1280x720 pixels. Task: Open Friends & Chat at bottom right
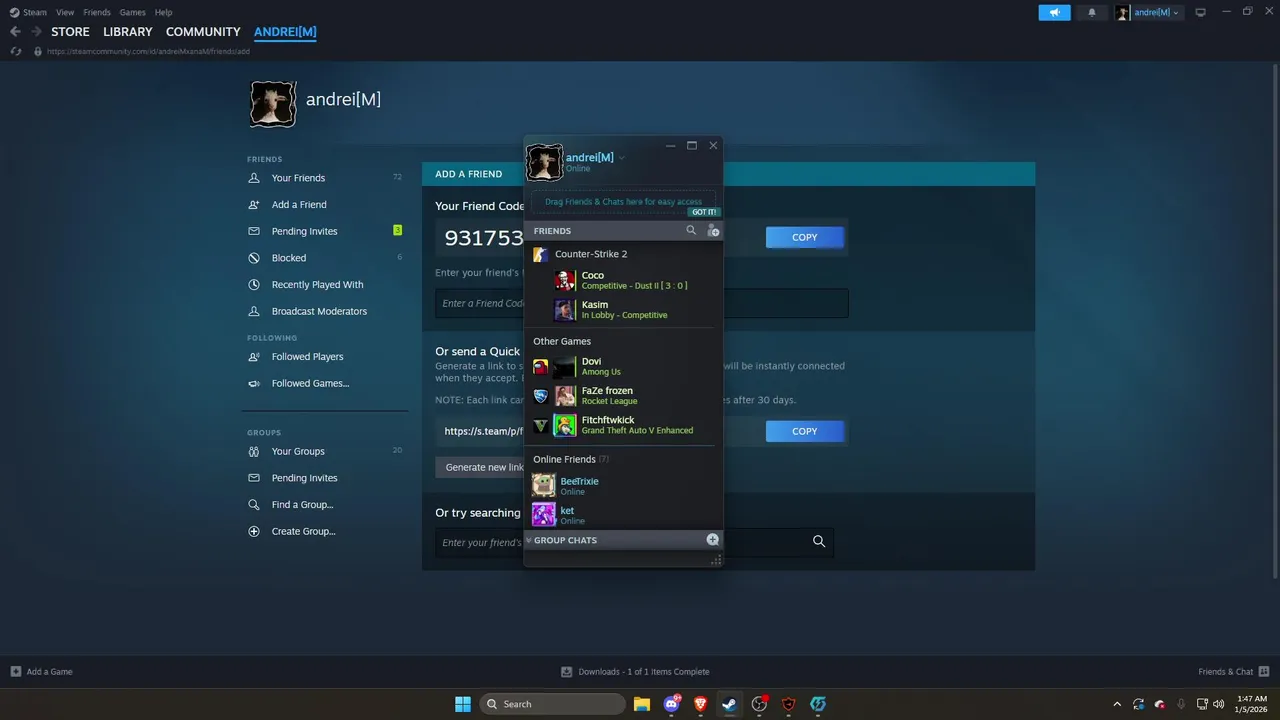click(x=1234, y=672)
